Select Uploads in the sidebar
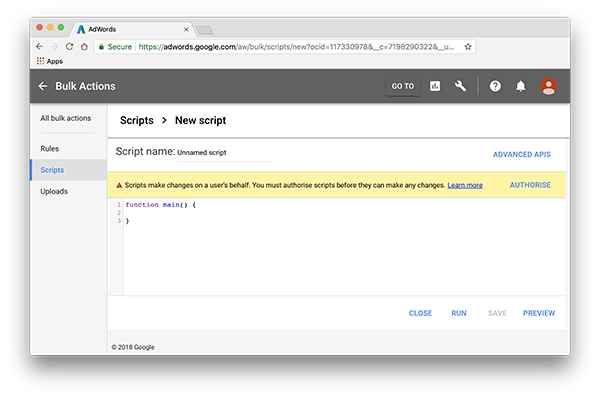Viewport: 600px width, 398px height. [54, 191]
